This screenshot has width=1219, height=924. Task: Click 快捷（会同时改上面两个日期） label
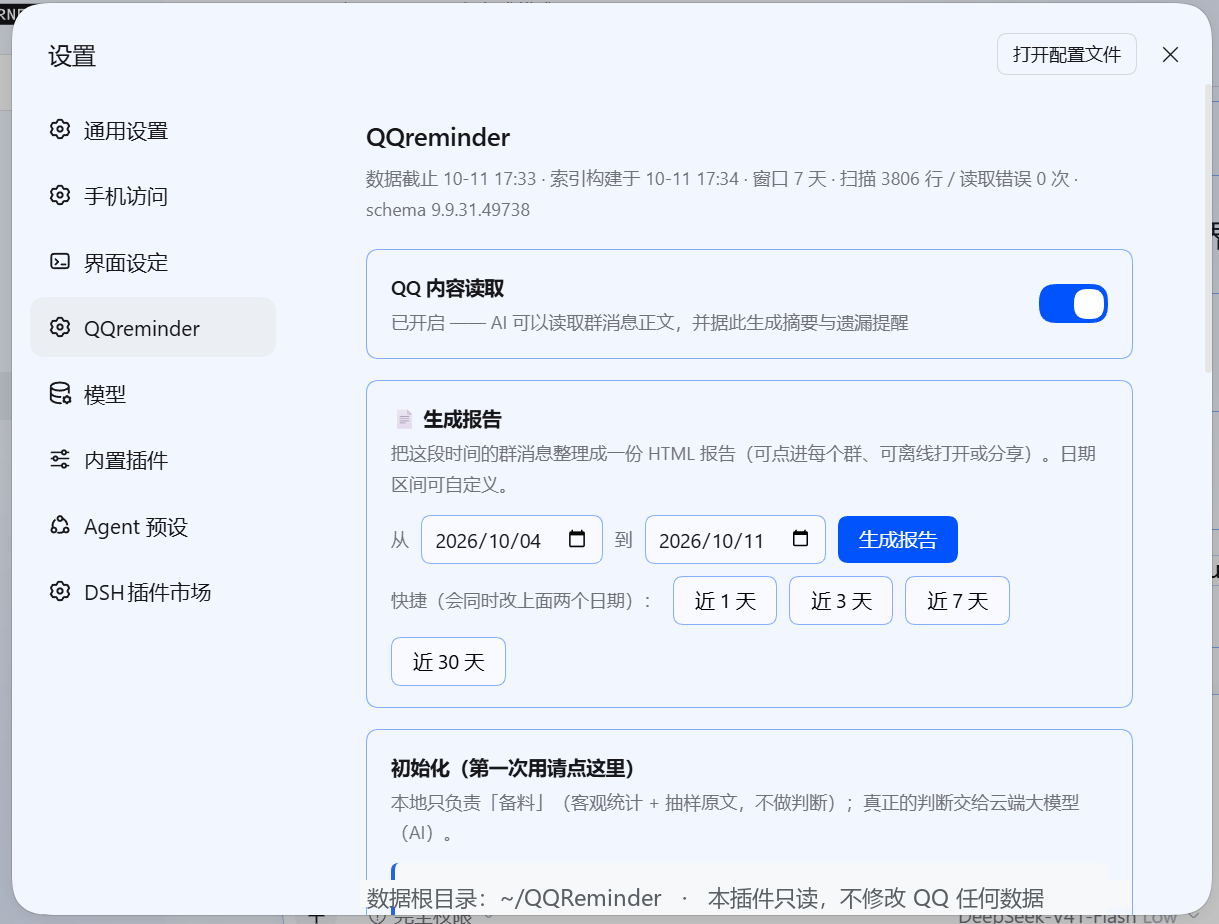point(521,601)
